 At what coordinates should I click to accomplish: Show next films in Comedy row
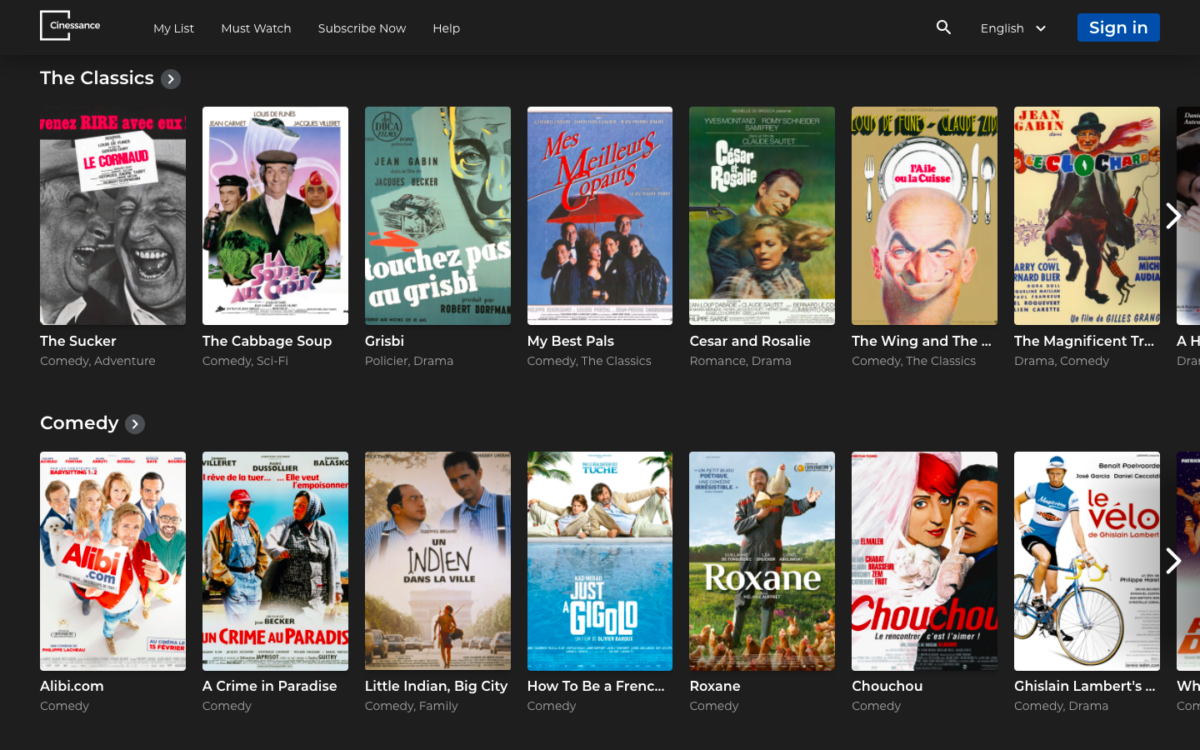(x=1173, y=561)
